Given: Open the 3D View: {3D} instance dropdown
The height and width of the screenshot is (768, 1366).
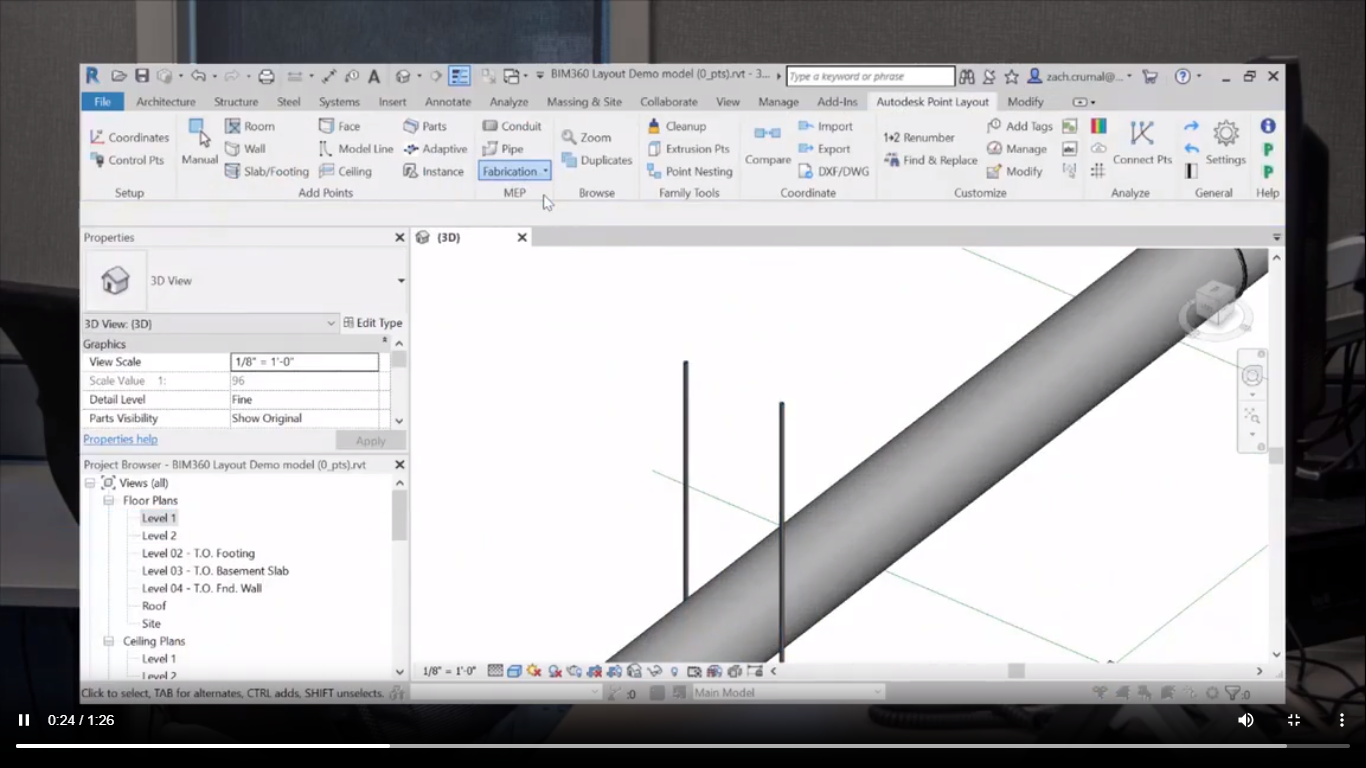Looking at the screenshot, I should click(331, 323).
